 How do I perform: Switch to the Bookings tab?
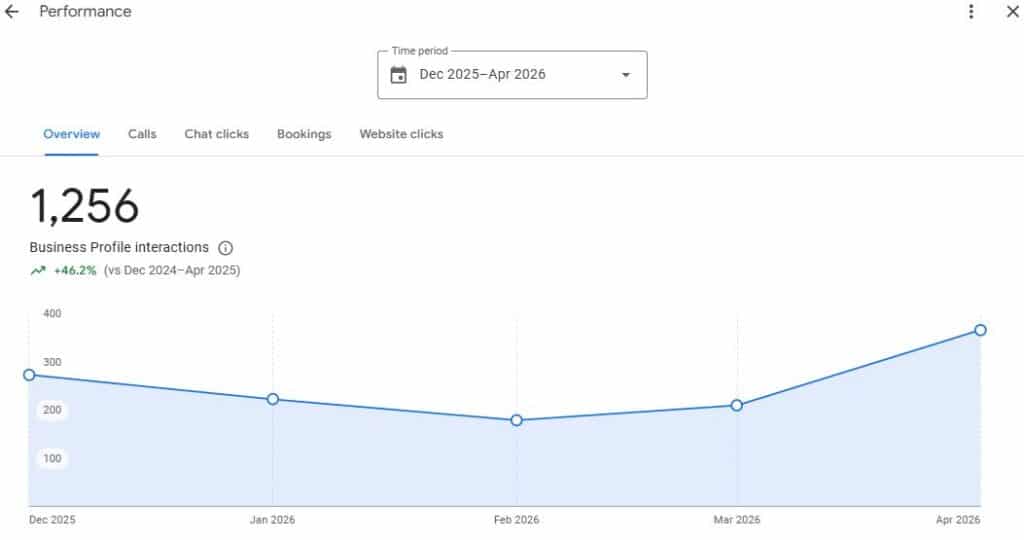304,134
